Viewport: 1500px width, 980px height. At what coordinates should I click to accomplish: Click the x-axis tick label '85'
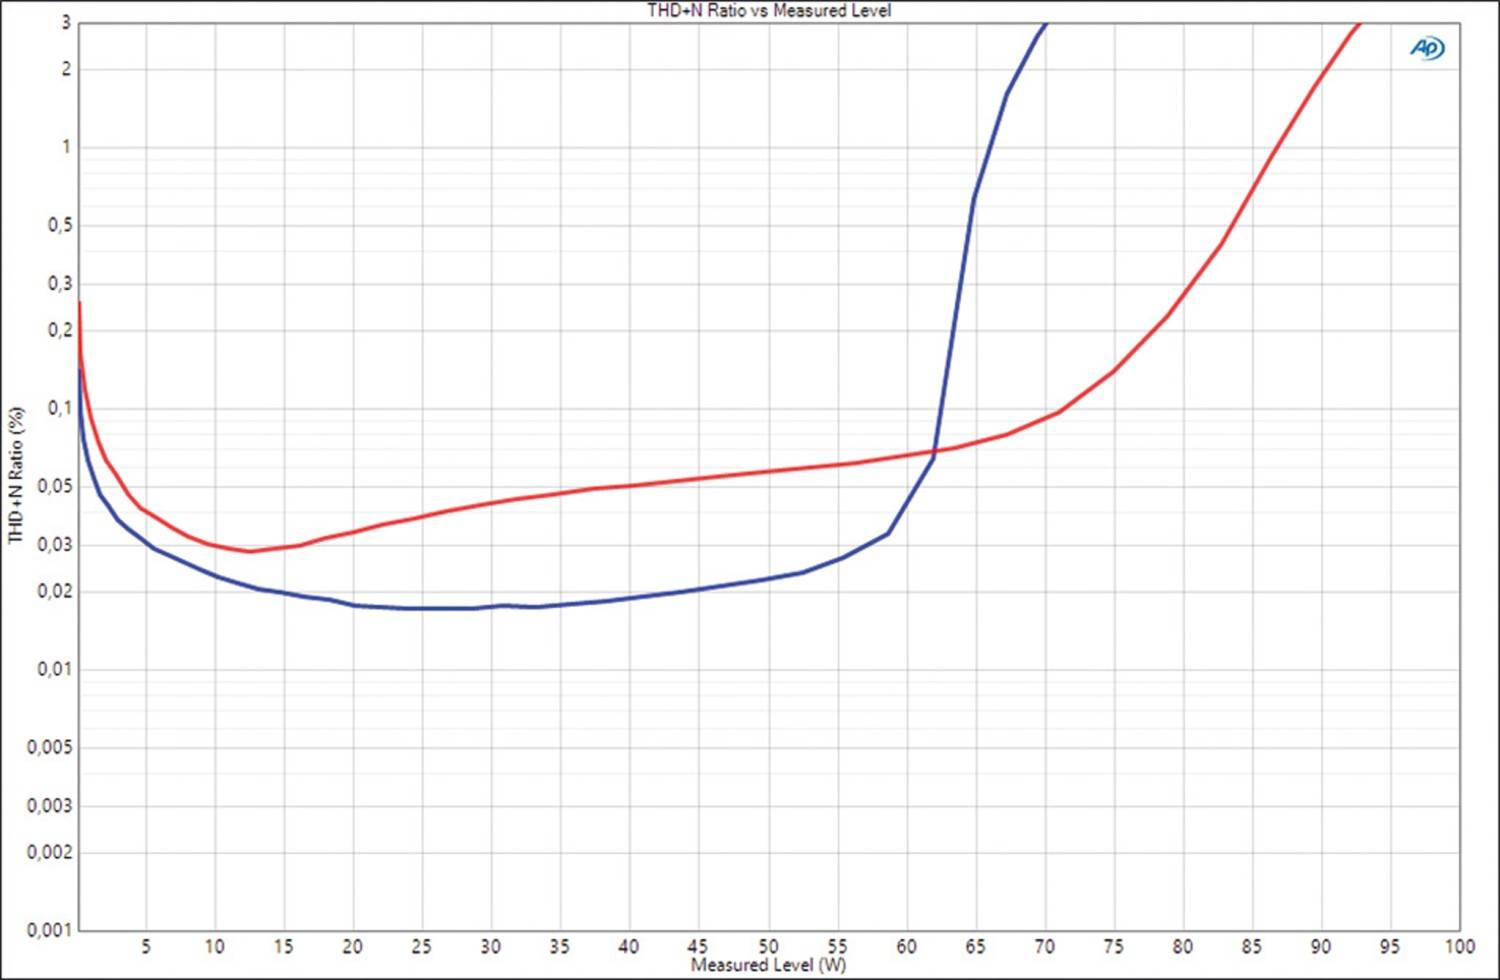coord(1252,946)
